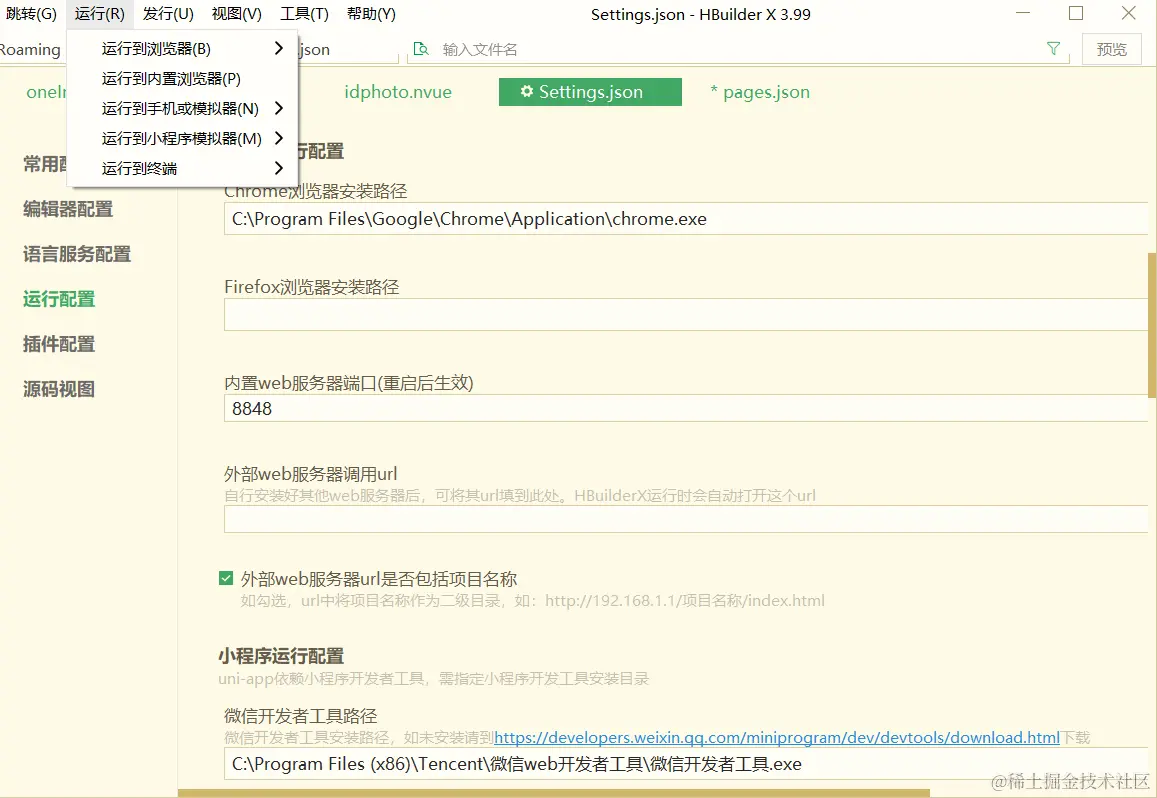Open the 帮助(Y) menu
This screenshot has width=1157, height=798.
(371, 13)
